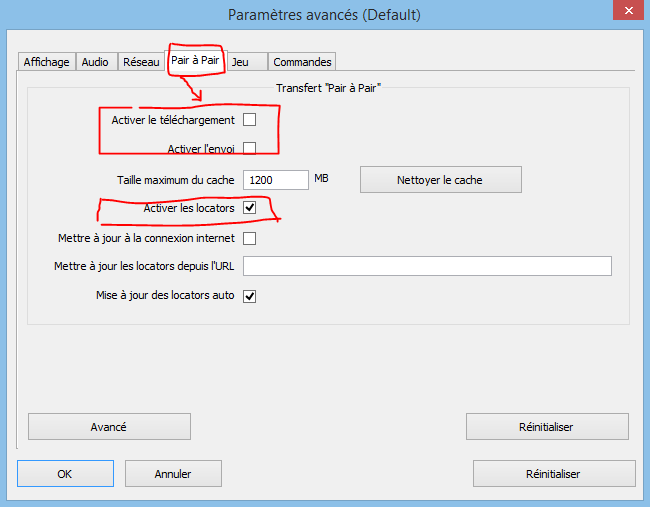Uncheck Activer les locators
This screenshot has height=507, width=650.
pos(250,208)
